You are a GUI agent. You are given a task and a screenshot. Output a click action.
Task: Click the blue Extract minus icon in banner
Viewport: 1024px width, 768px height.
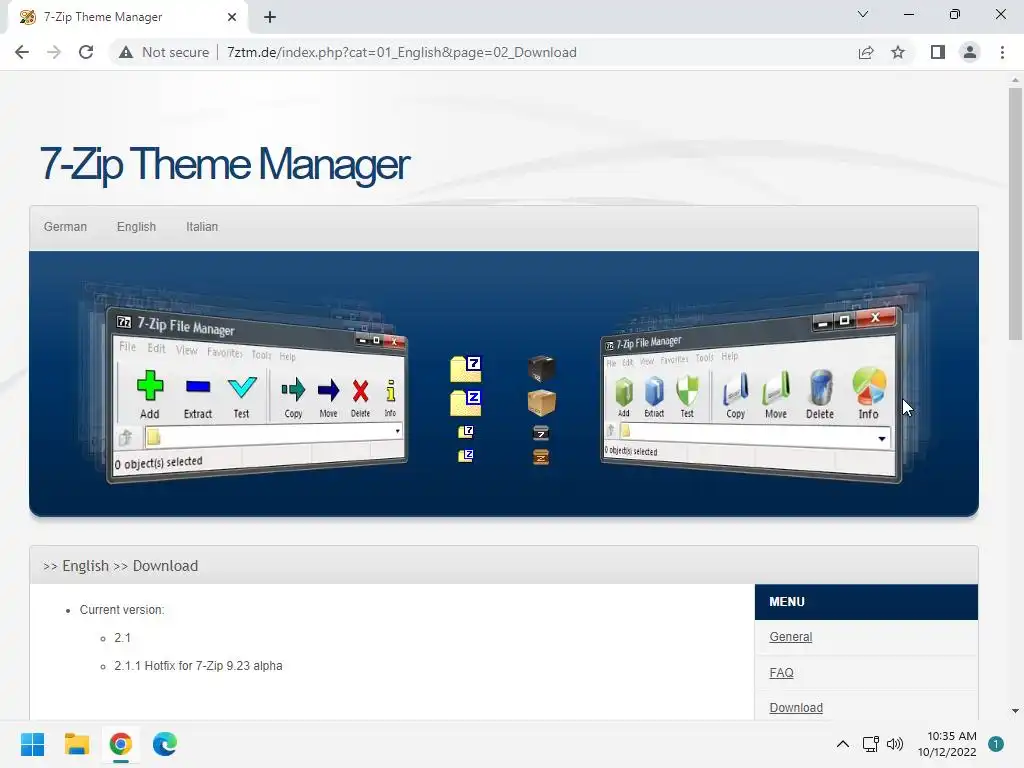198,387
